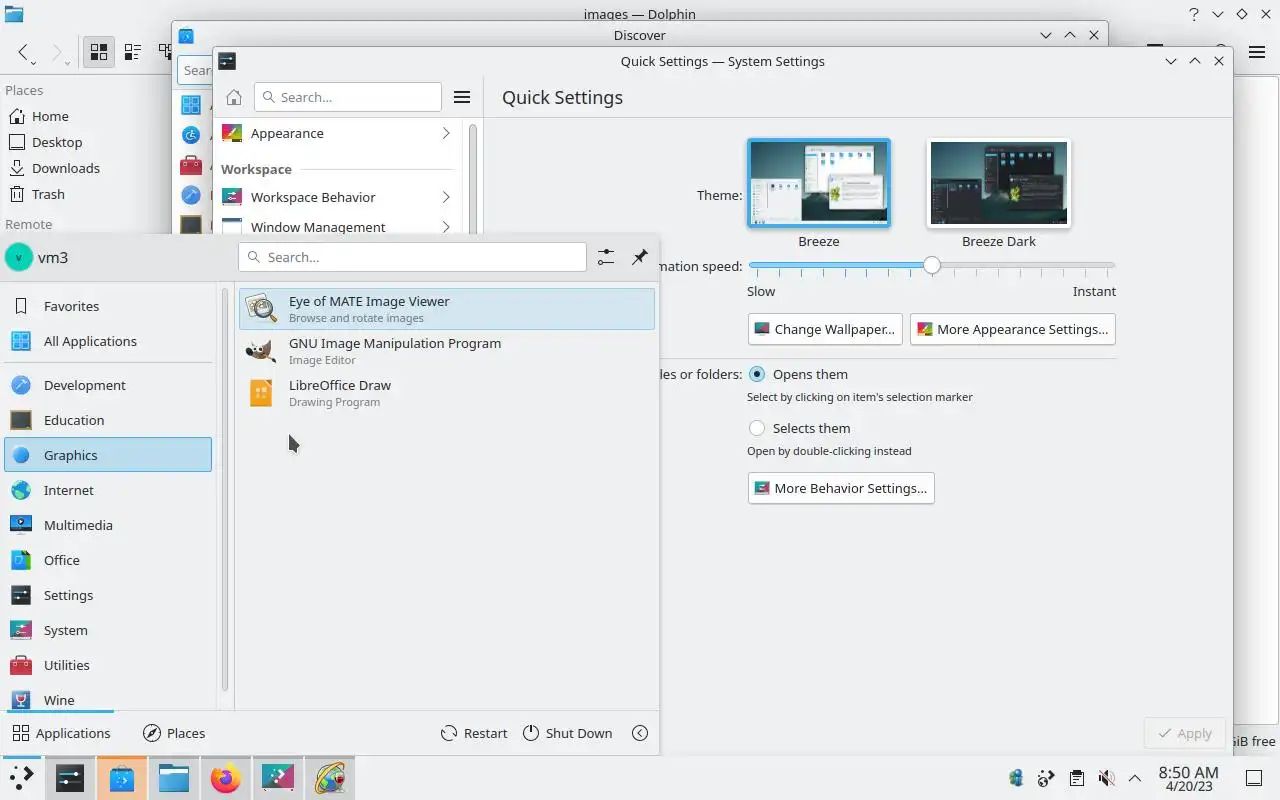Image resolution: width=1280 pixels, height=800 pixels.
Task: Switch to Discover in taskbar
Action: point(122,778)
